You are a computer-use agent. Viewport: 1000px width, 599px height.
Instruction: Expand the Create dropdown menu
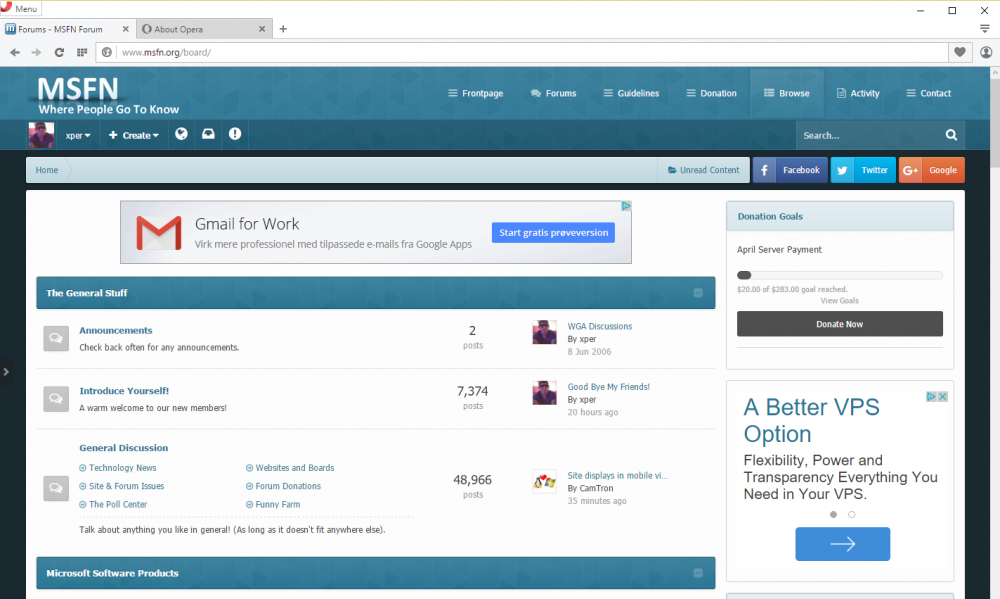(134, 135)
